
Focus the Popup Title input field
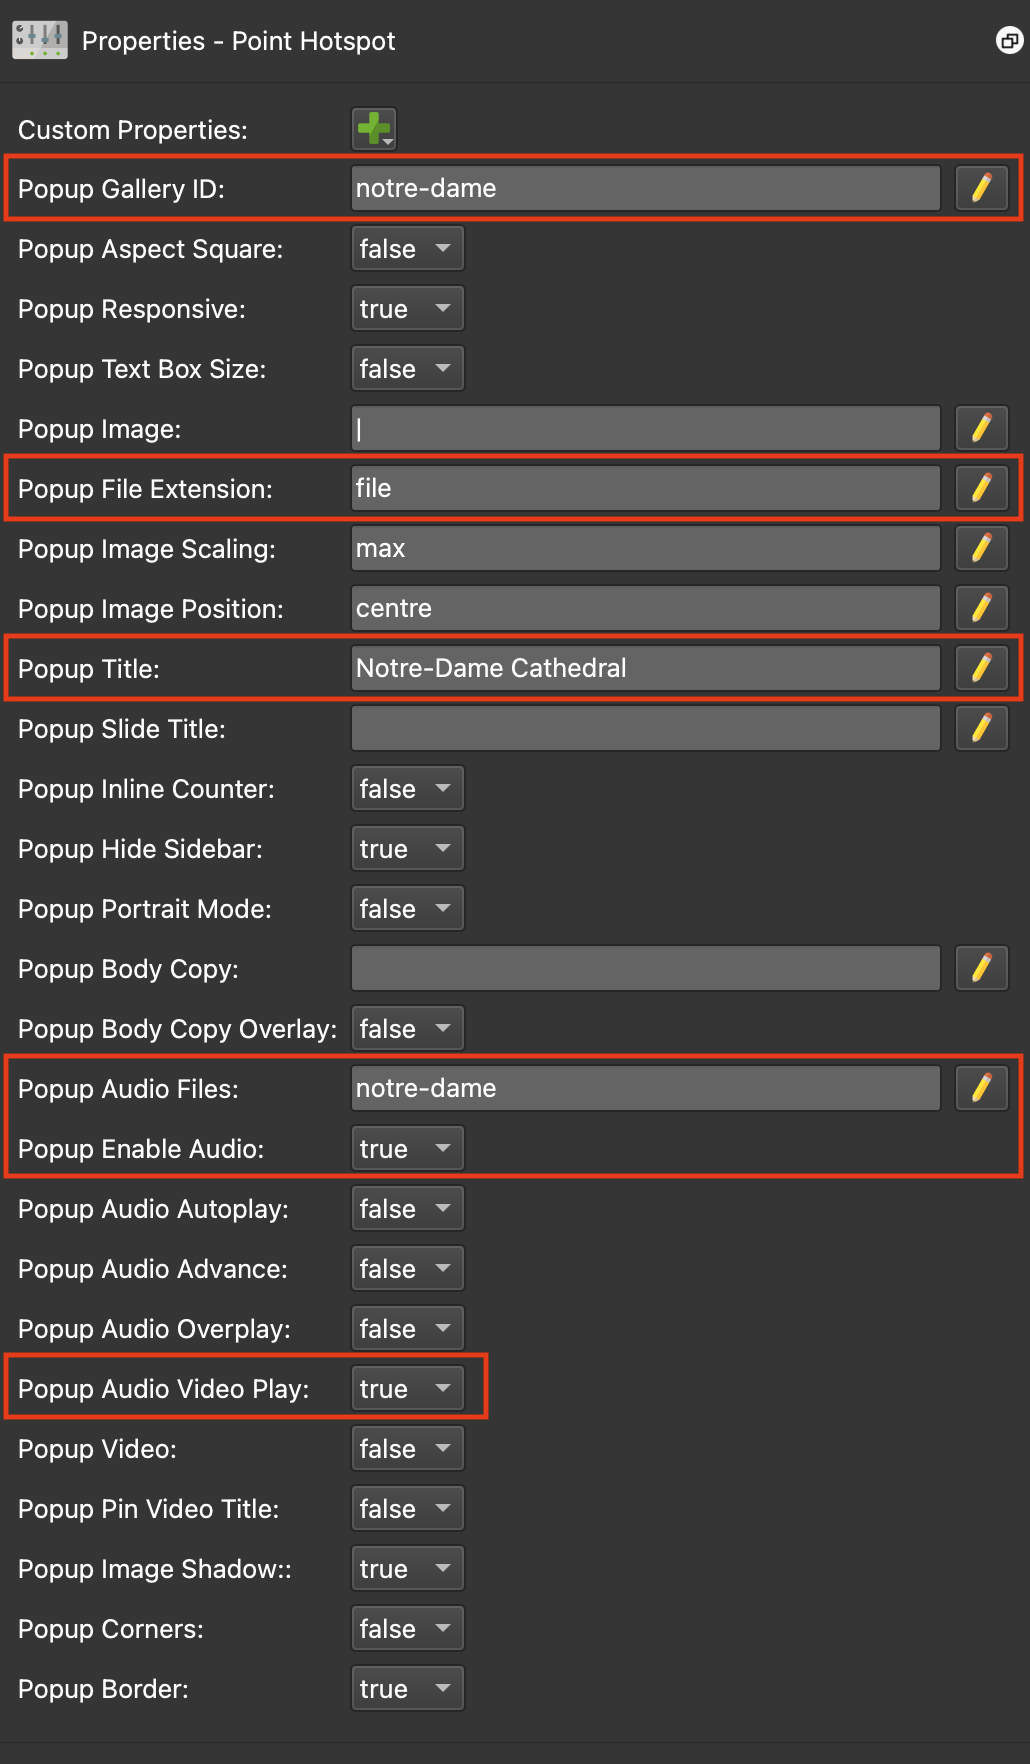(x=646, y=668)
